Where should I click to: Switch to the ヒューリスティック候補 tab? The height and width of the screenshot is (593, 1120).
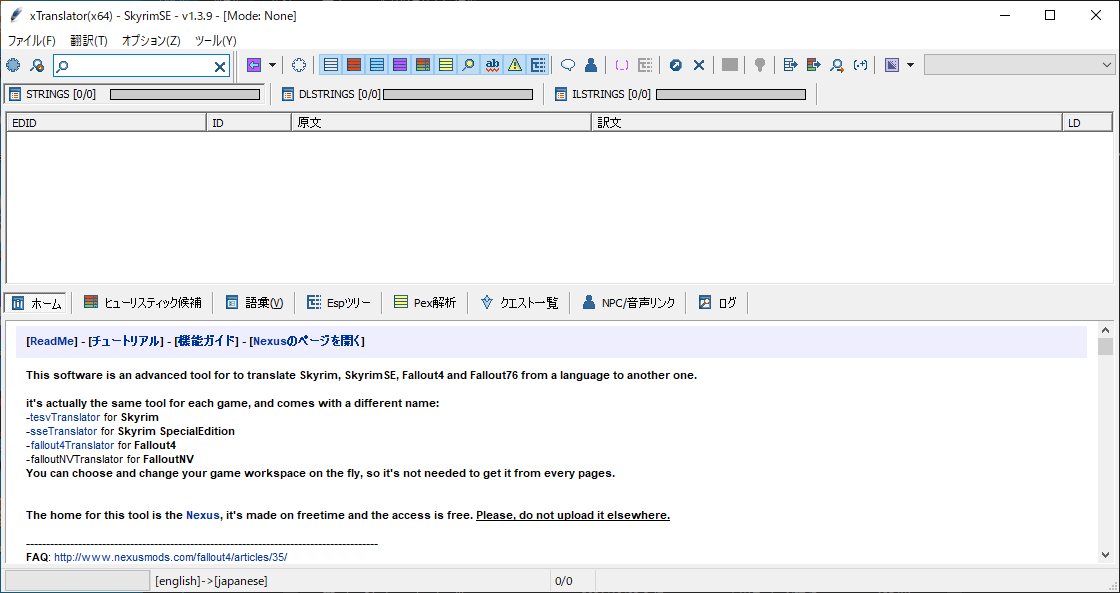pos(142,303)
